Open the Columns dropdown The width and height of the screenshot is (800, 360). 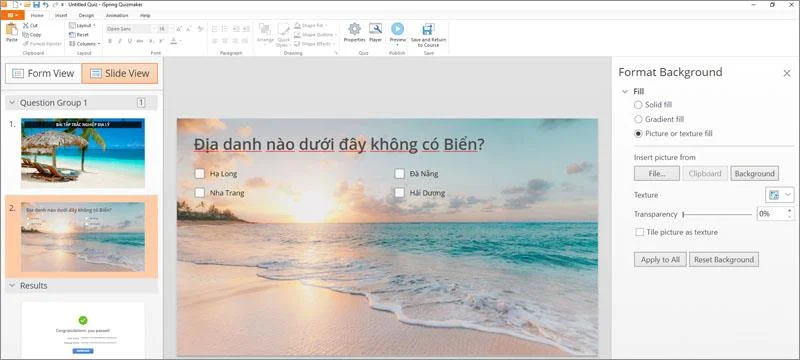point(85,44)
